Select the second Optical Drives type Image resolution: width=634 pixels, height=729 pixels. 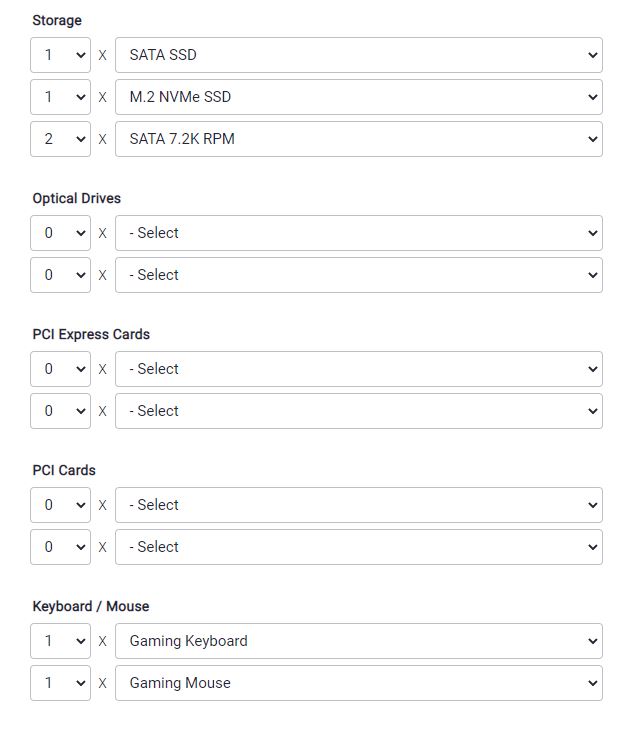(358, 275)
